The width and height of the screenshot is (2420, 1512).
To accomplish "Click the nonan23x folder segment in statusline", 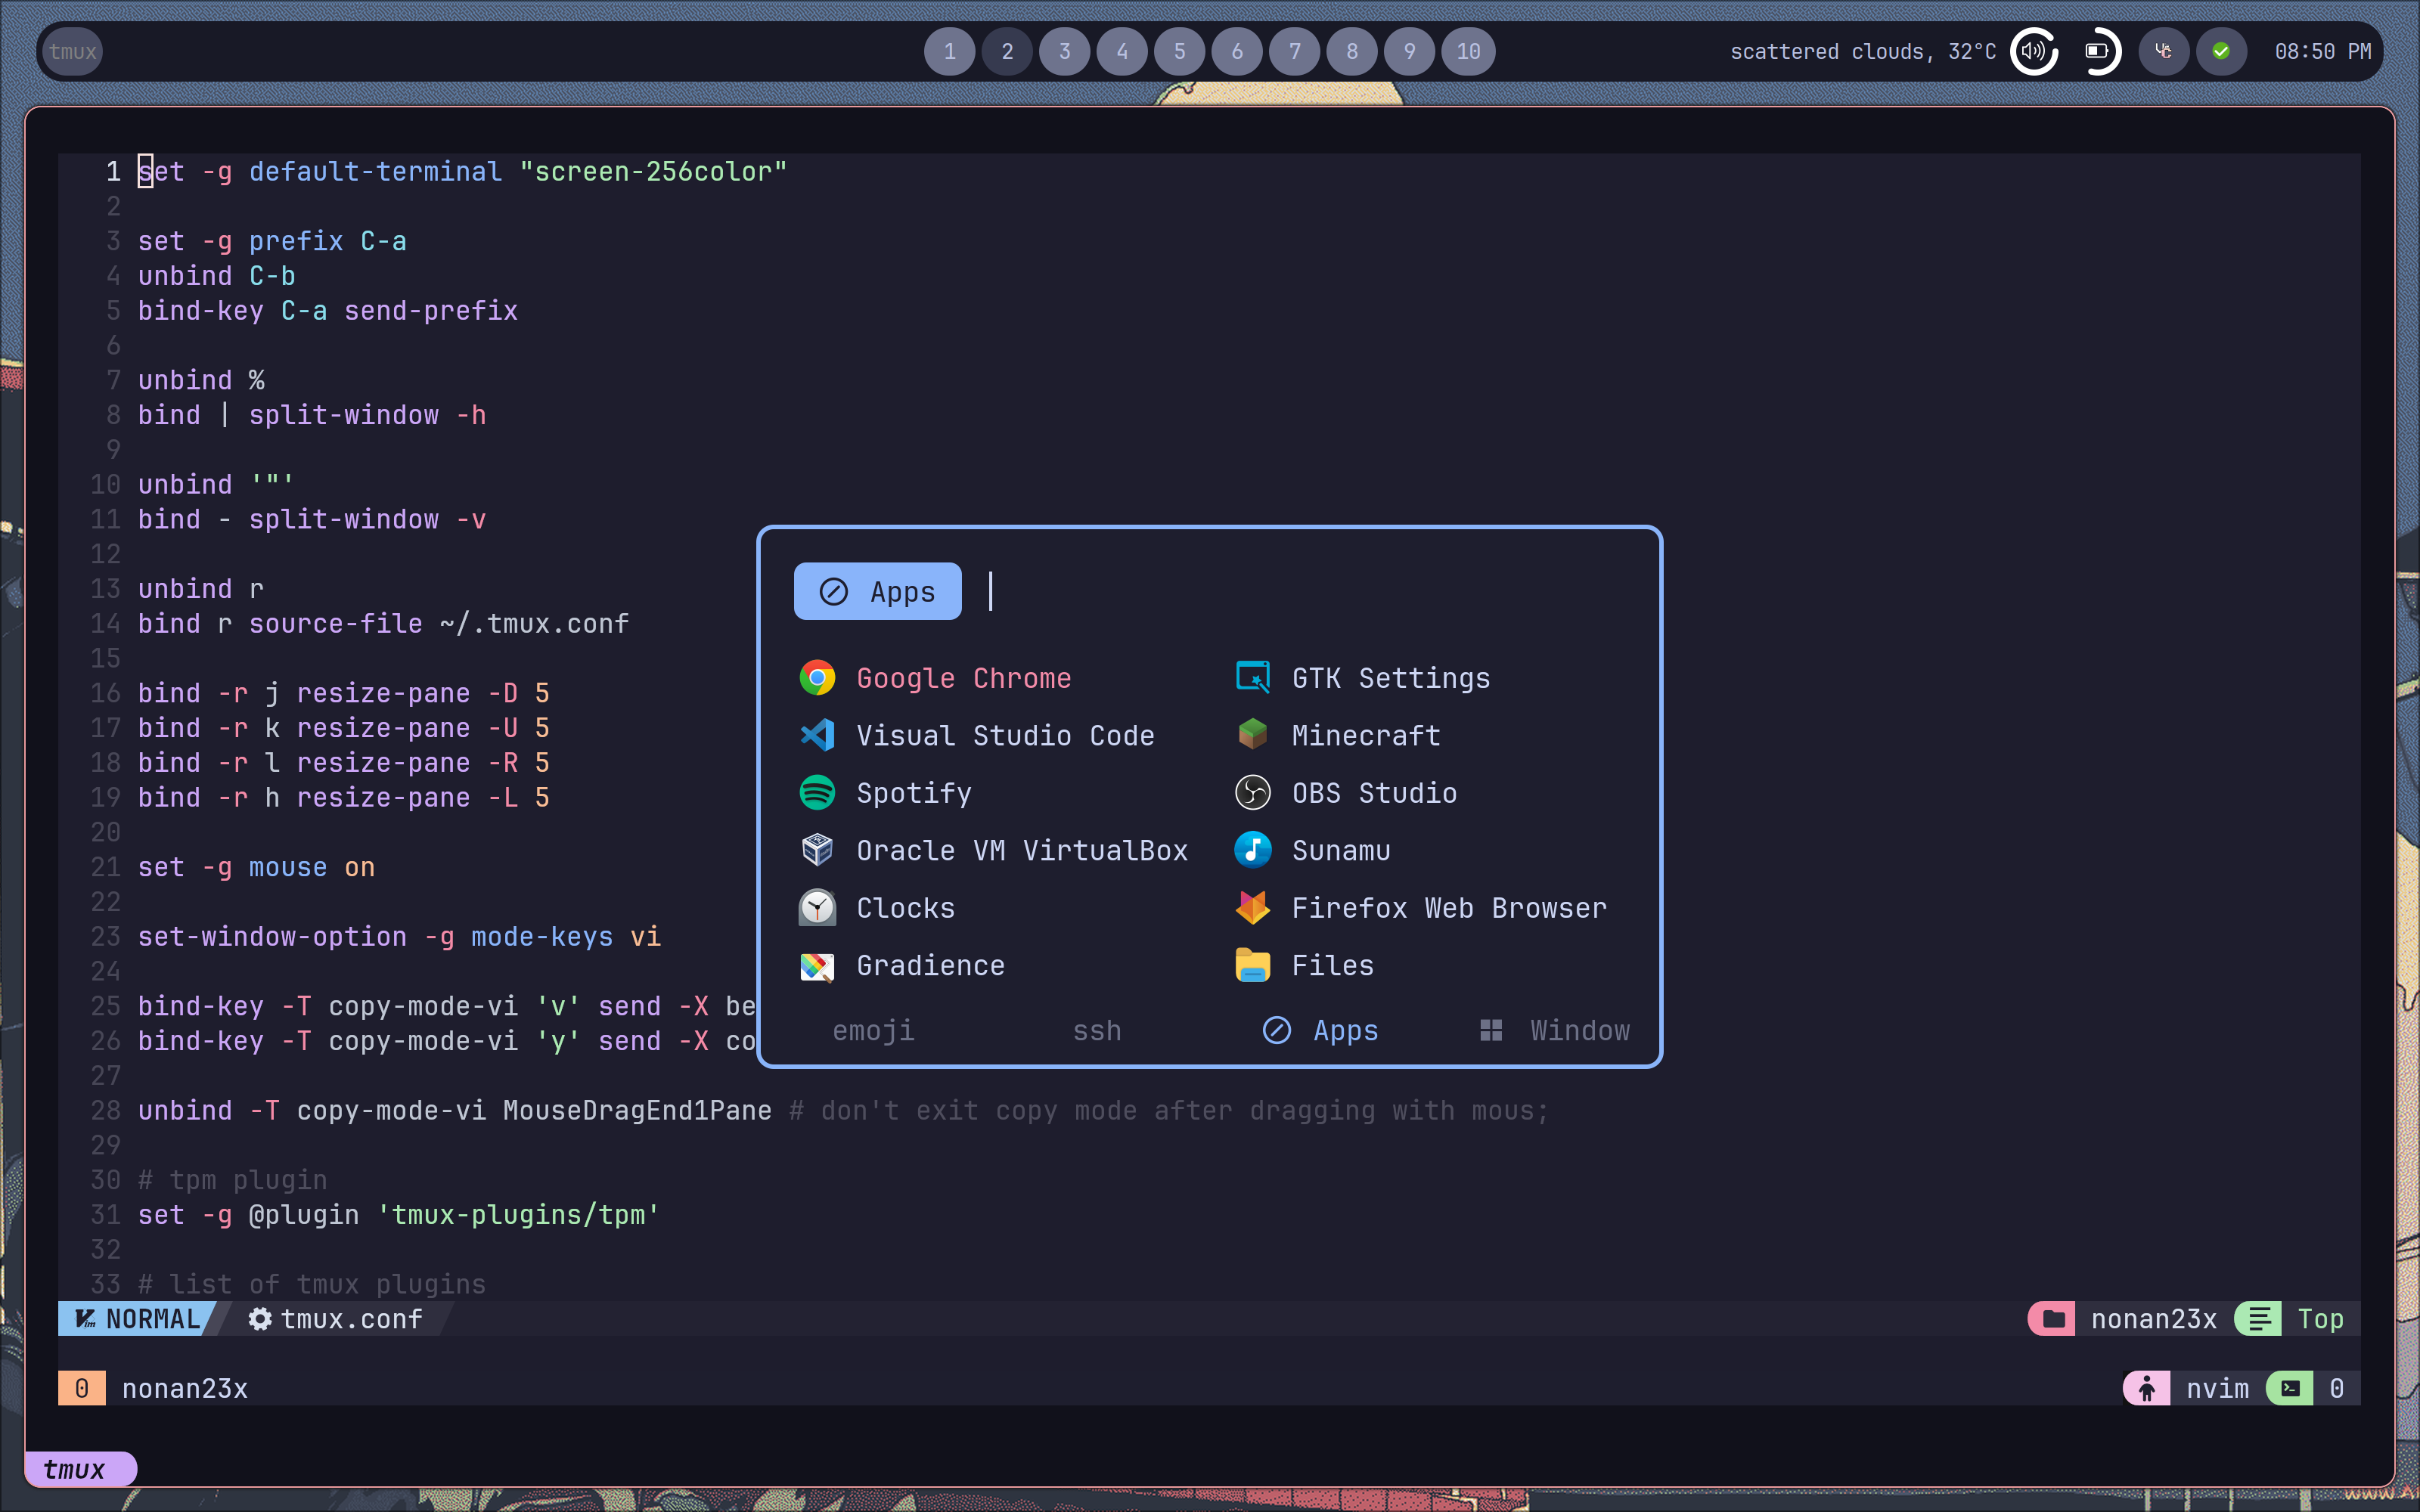I will [2122, 1319].
